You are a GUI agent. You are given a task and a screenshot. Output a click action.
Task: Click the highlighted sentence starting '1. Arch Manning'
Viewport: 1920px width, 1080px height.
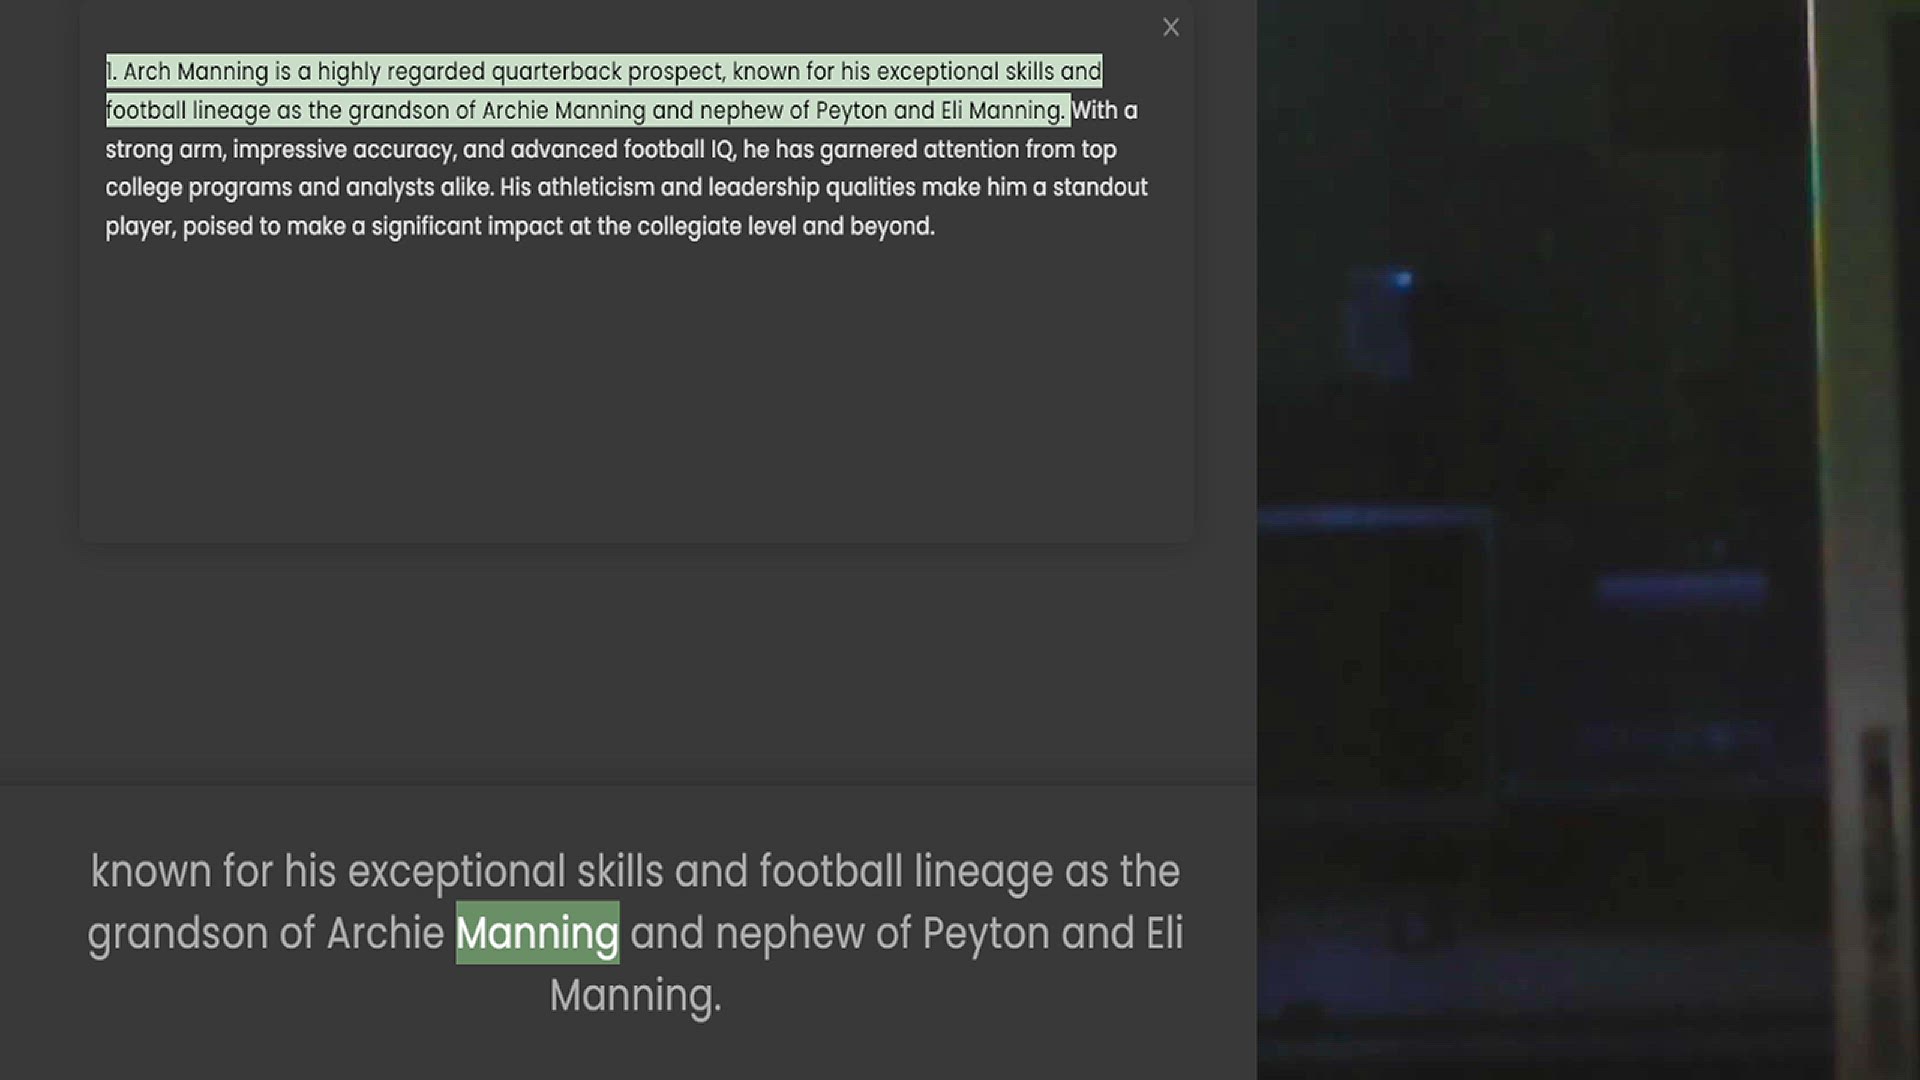[604, 90]
